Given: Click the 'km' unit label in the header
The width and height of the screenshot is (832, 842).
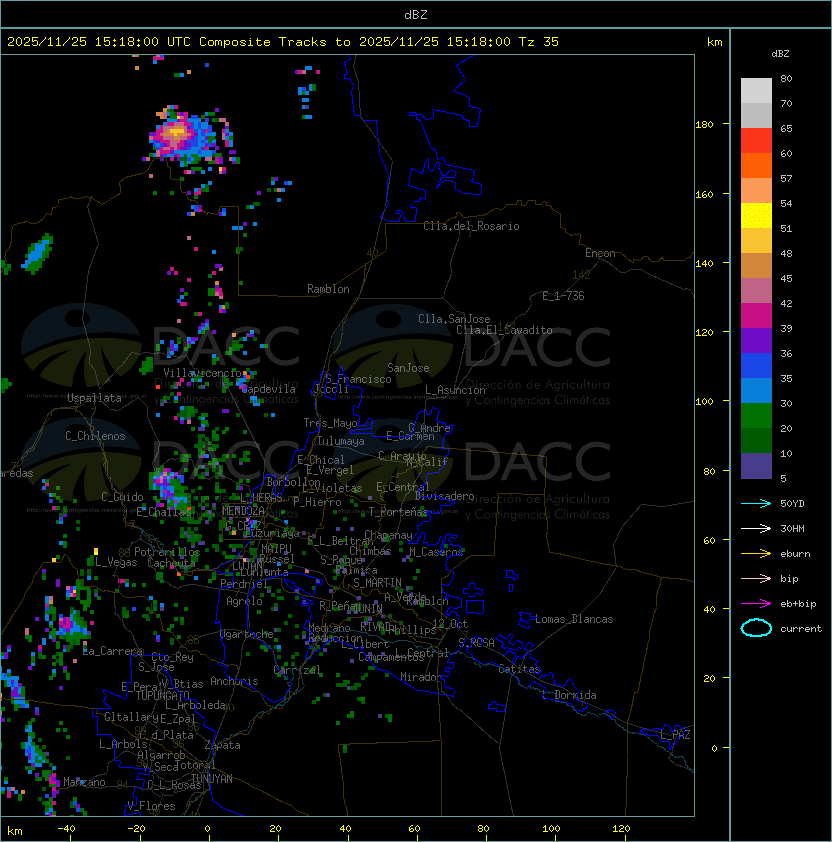Looking at the screenshot, I should pyautogui.click(x=714, y=42).
